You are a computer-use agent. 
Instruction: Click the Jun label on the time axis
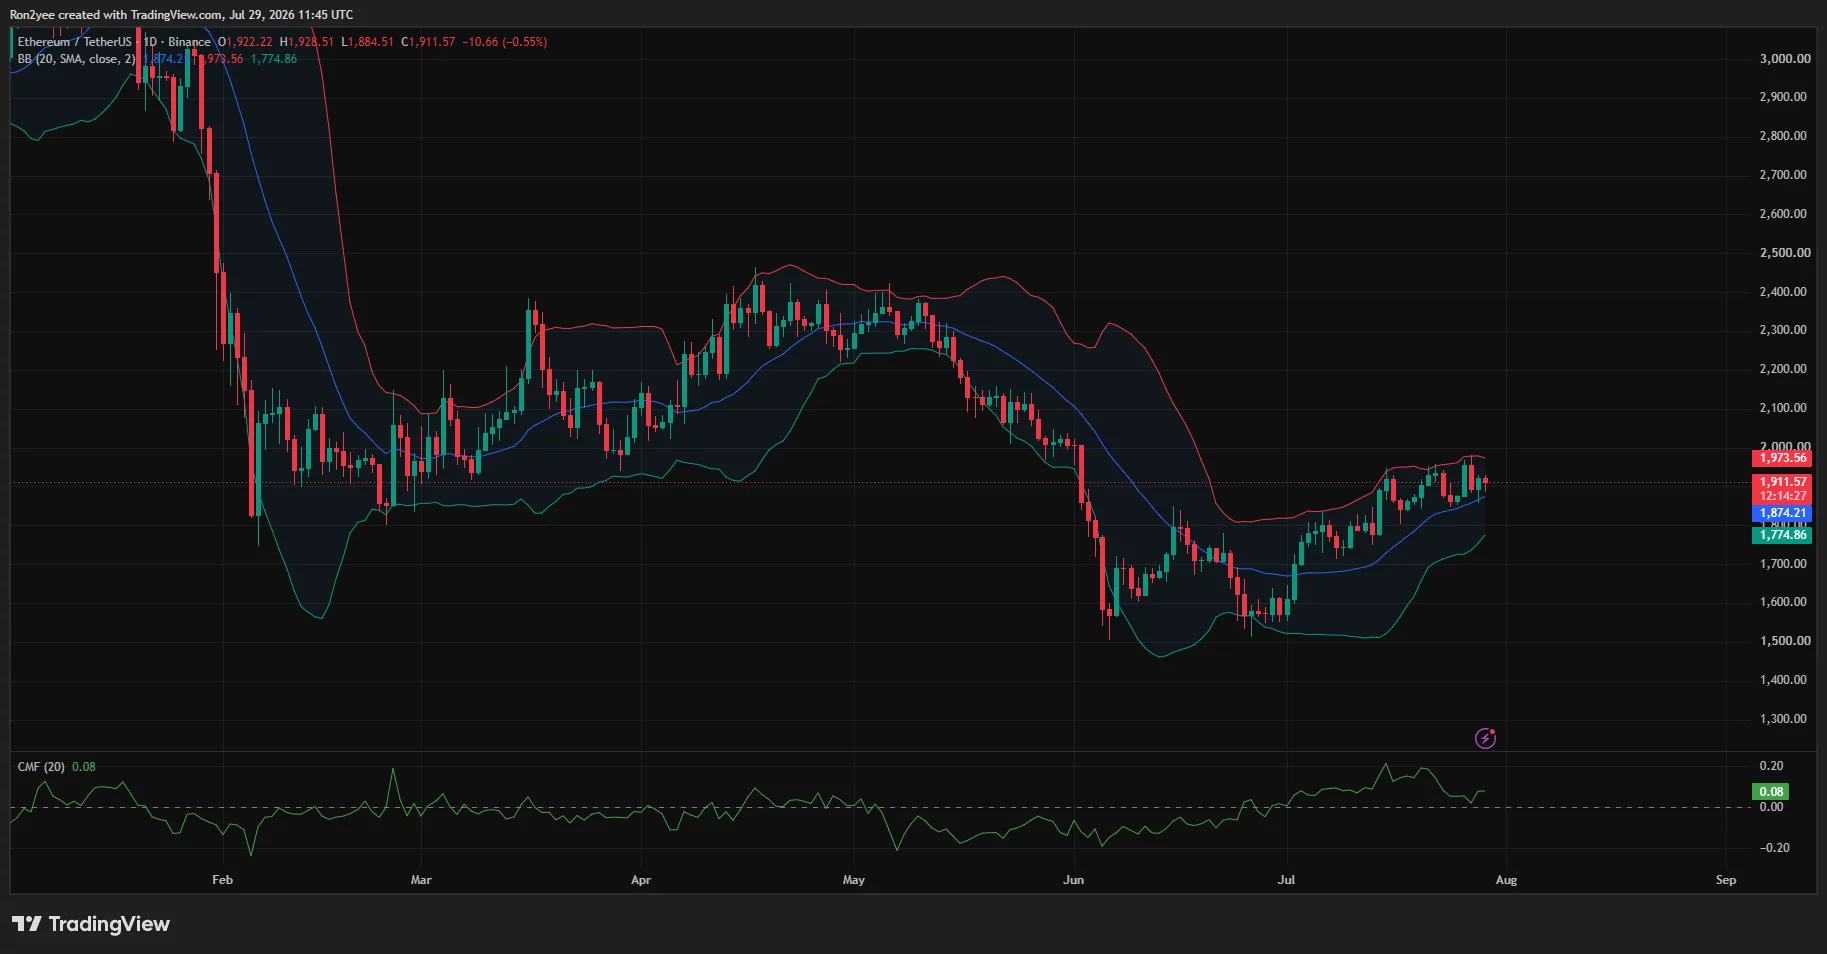1073,880
